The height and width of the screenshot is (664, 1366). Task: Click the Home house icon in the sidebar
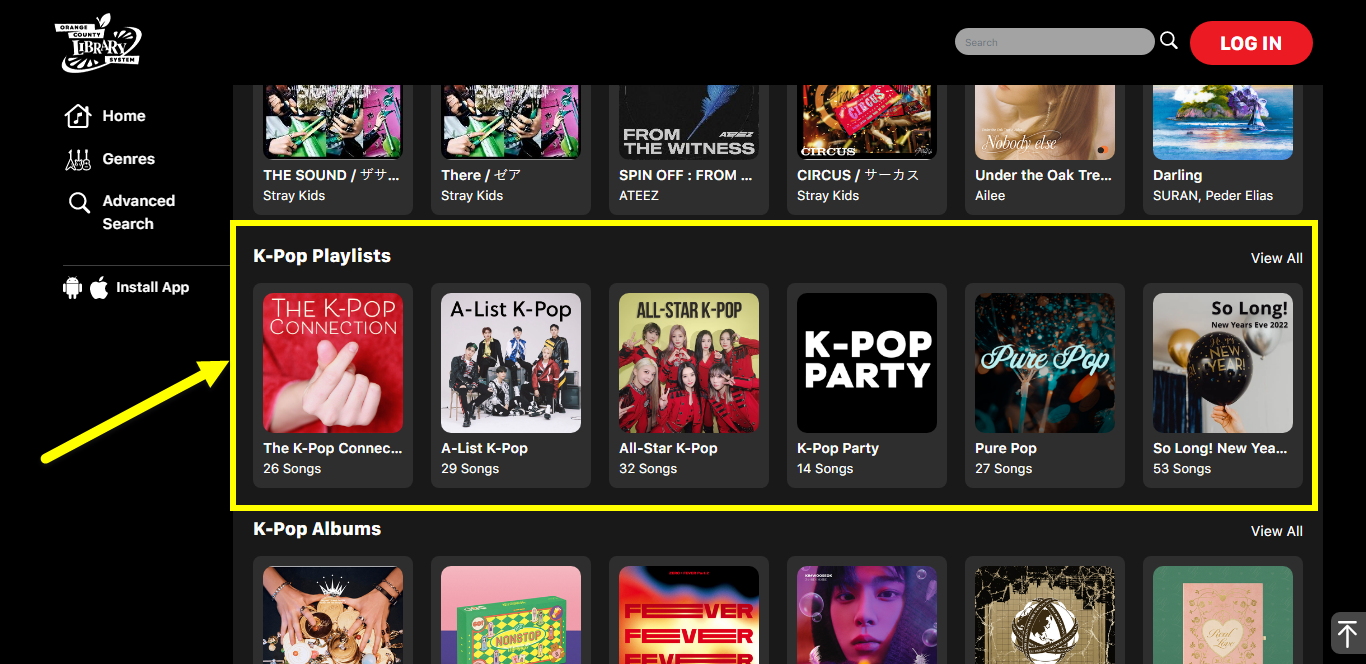(x=78, y=117)
